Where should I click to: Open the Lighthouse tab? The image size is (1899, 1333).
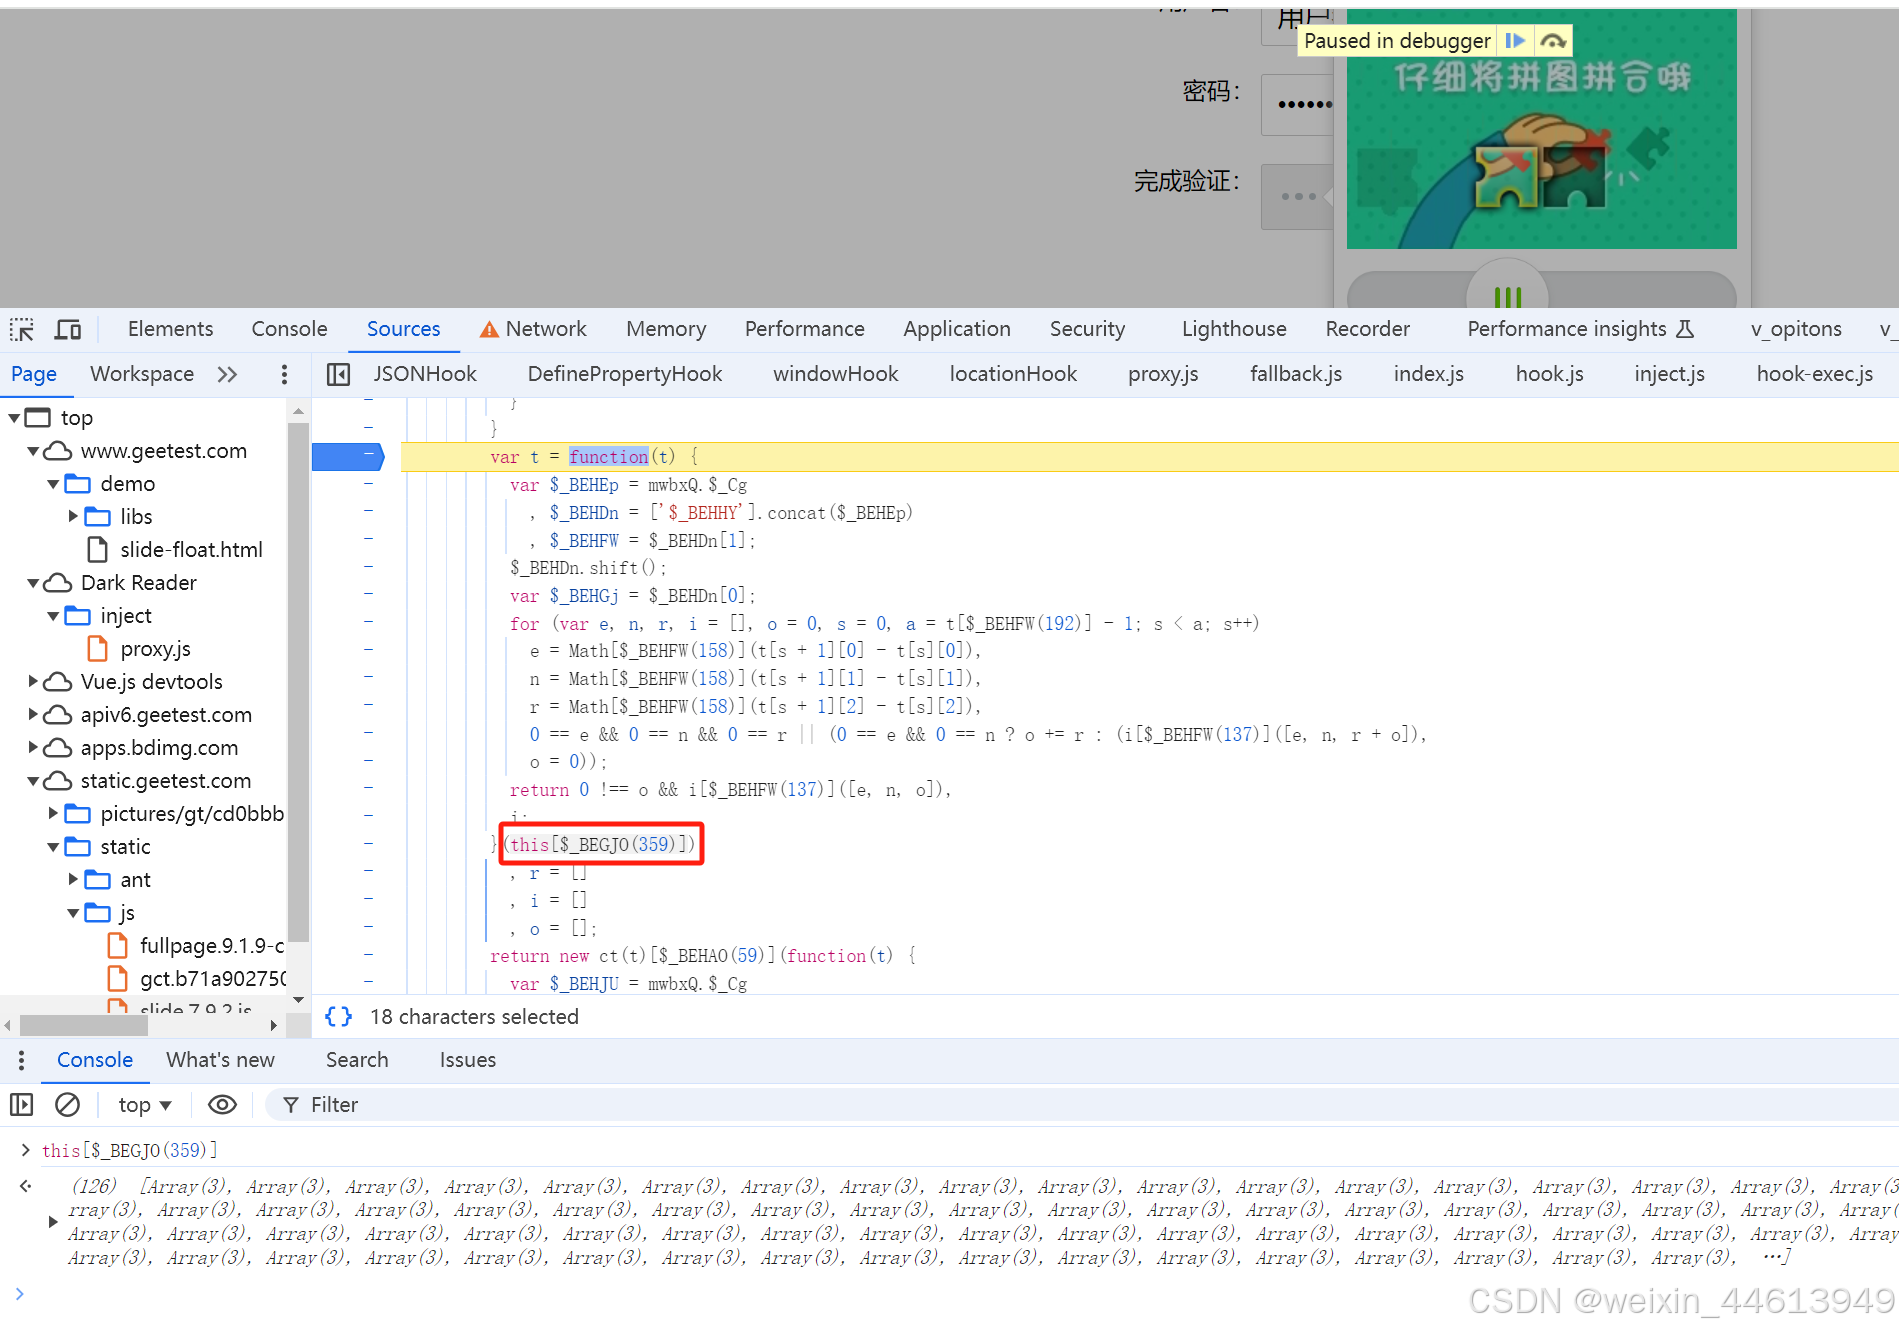coord(1234,329)
